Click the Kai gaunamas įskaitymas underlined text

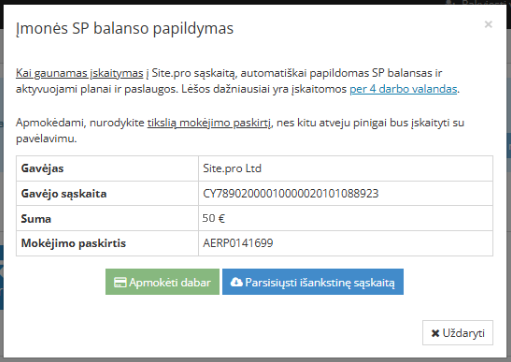[79, 73]
